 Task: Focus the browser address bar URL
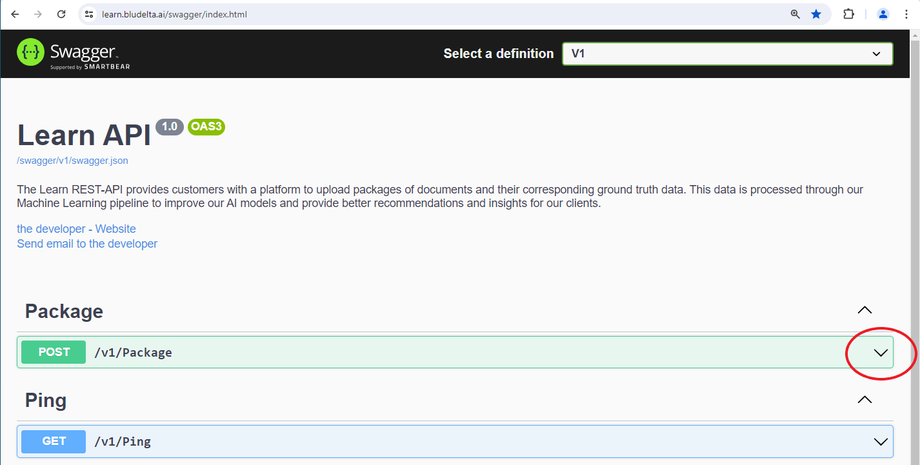(400, 14)
